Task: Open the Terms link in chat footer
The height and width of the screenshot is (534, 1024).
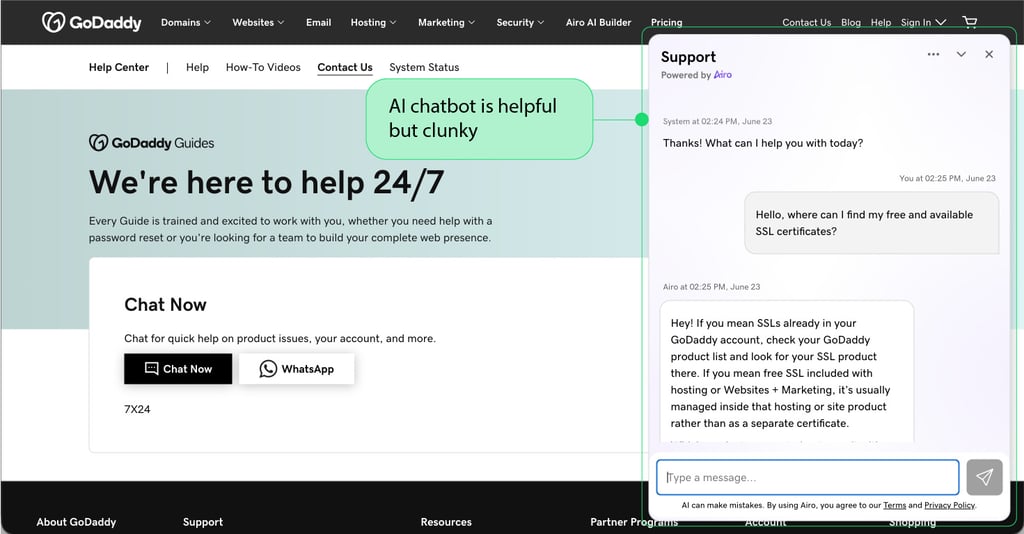Action: click(894, 505)
